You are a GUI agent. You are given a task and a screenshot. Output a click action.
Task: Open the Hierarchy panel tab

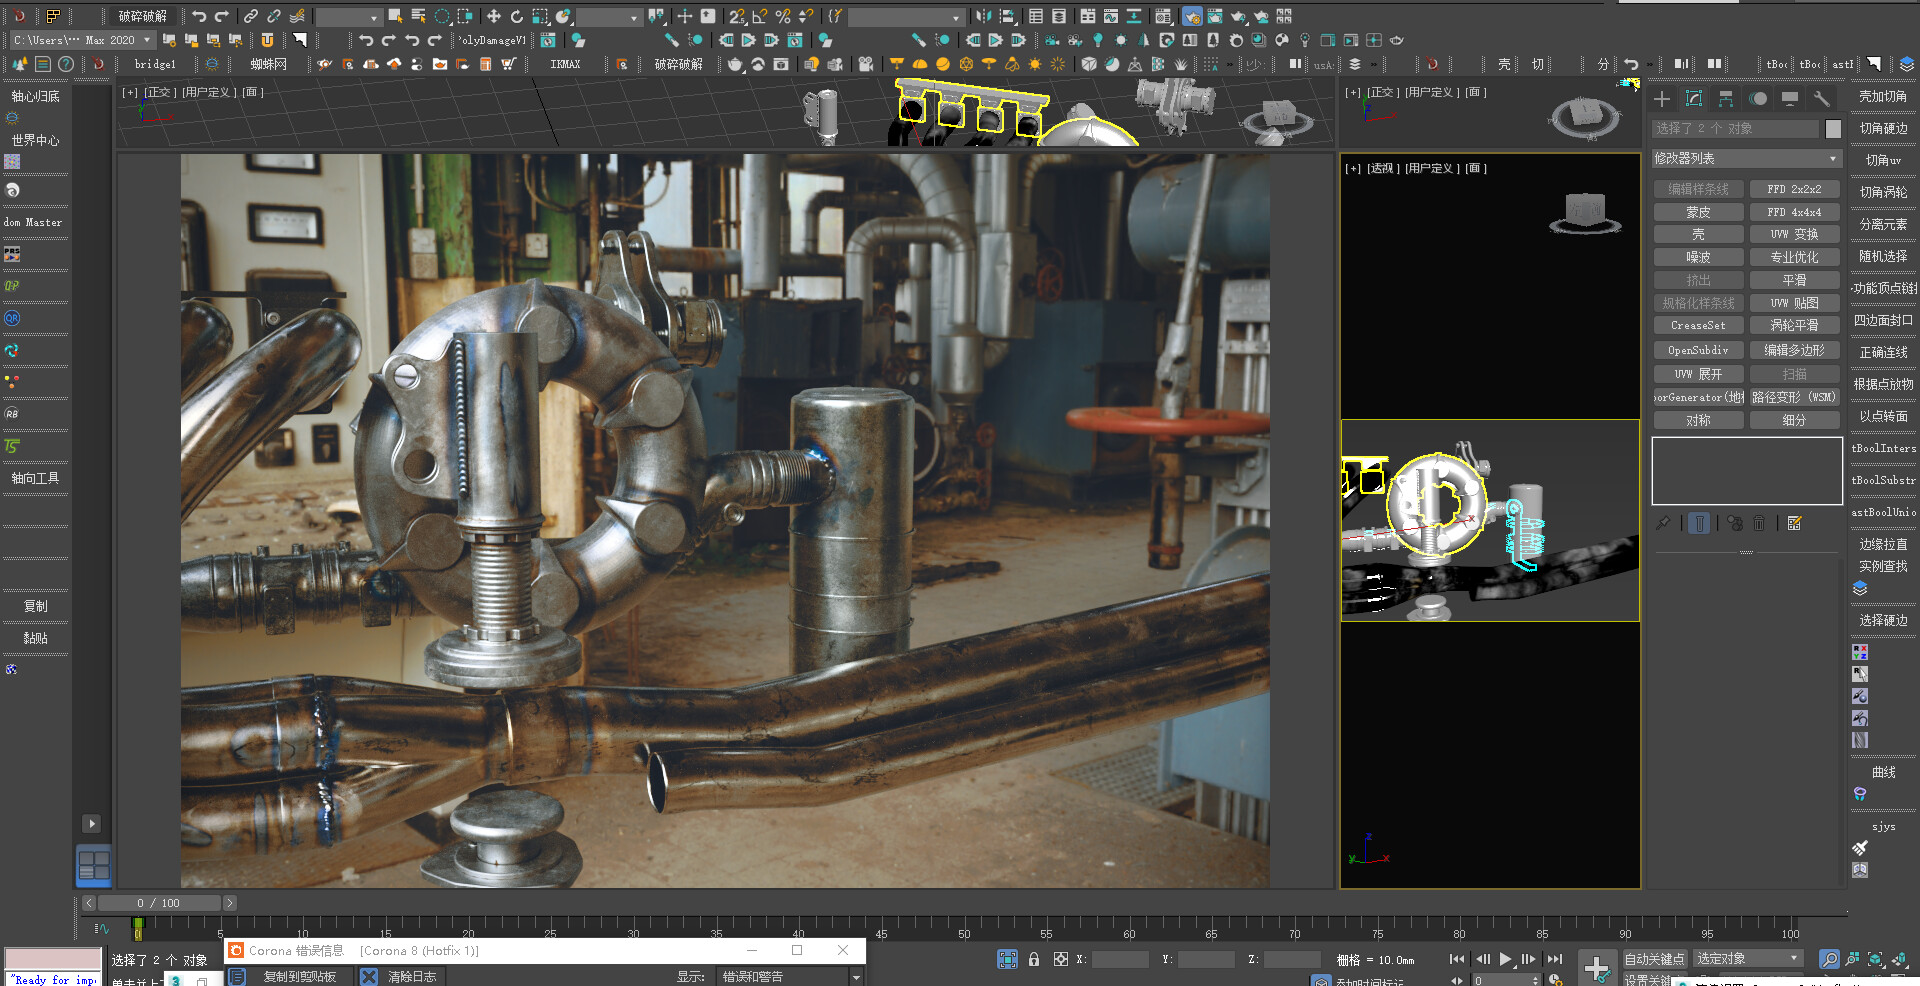click(1726, 99)
